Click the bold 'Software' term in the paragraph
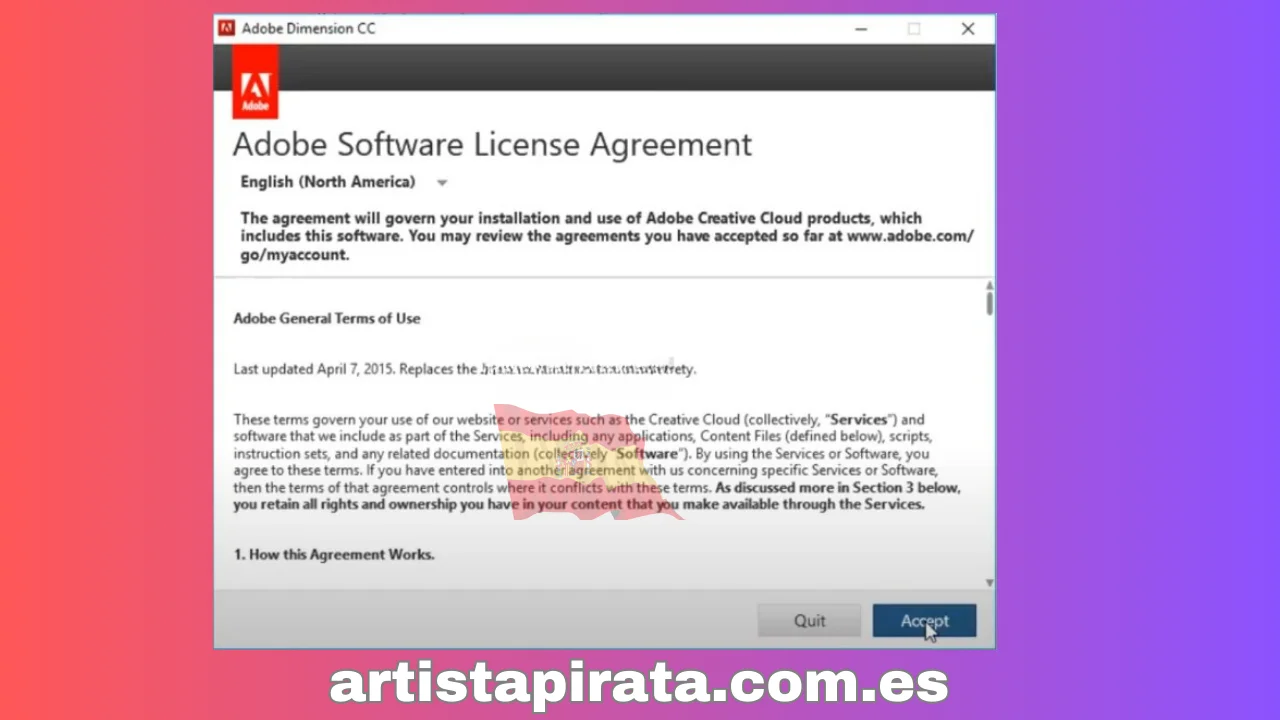Viewport: 1280px width, 720px height. (646, 453)
